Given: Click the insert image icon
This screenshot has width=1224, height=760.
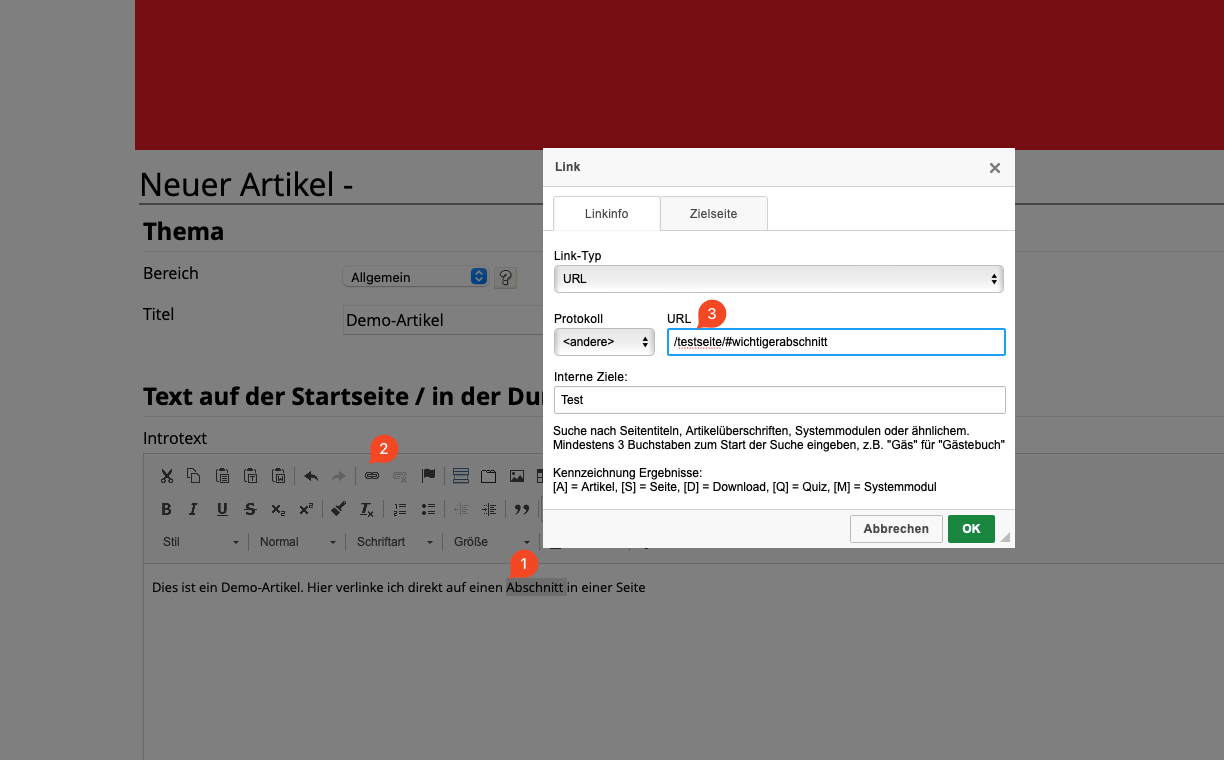Looking at the screenshot, I should [x=516, y=476].
